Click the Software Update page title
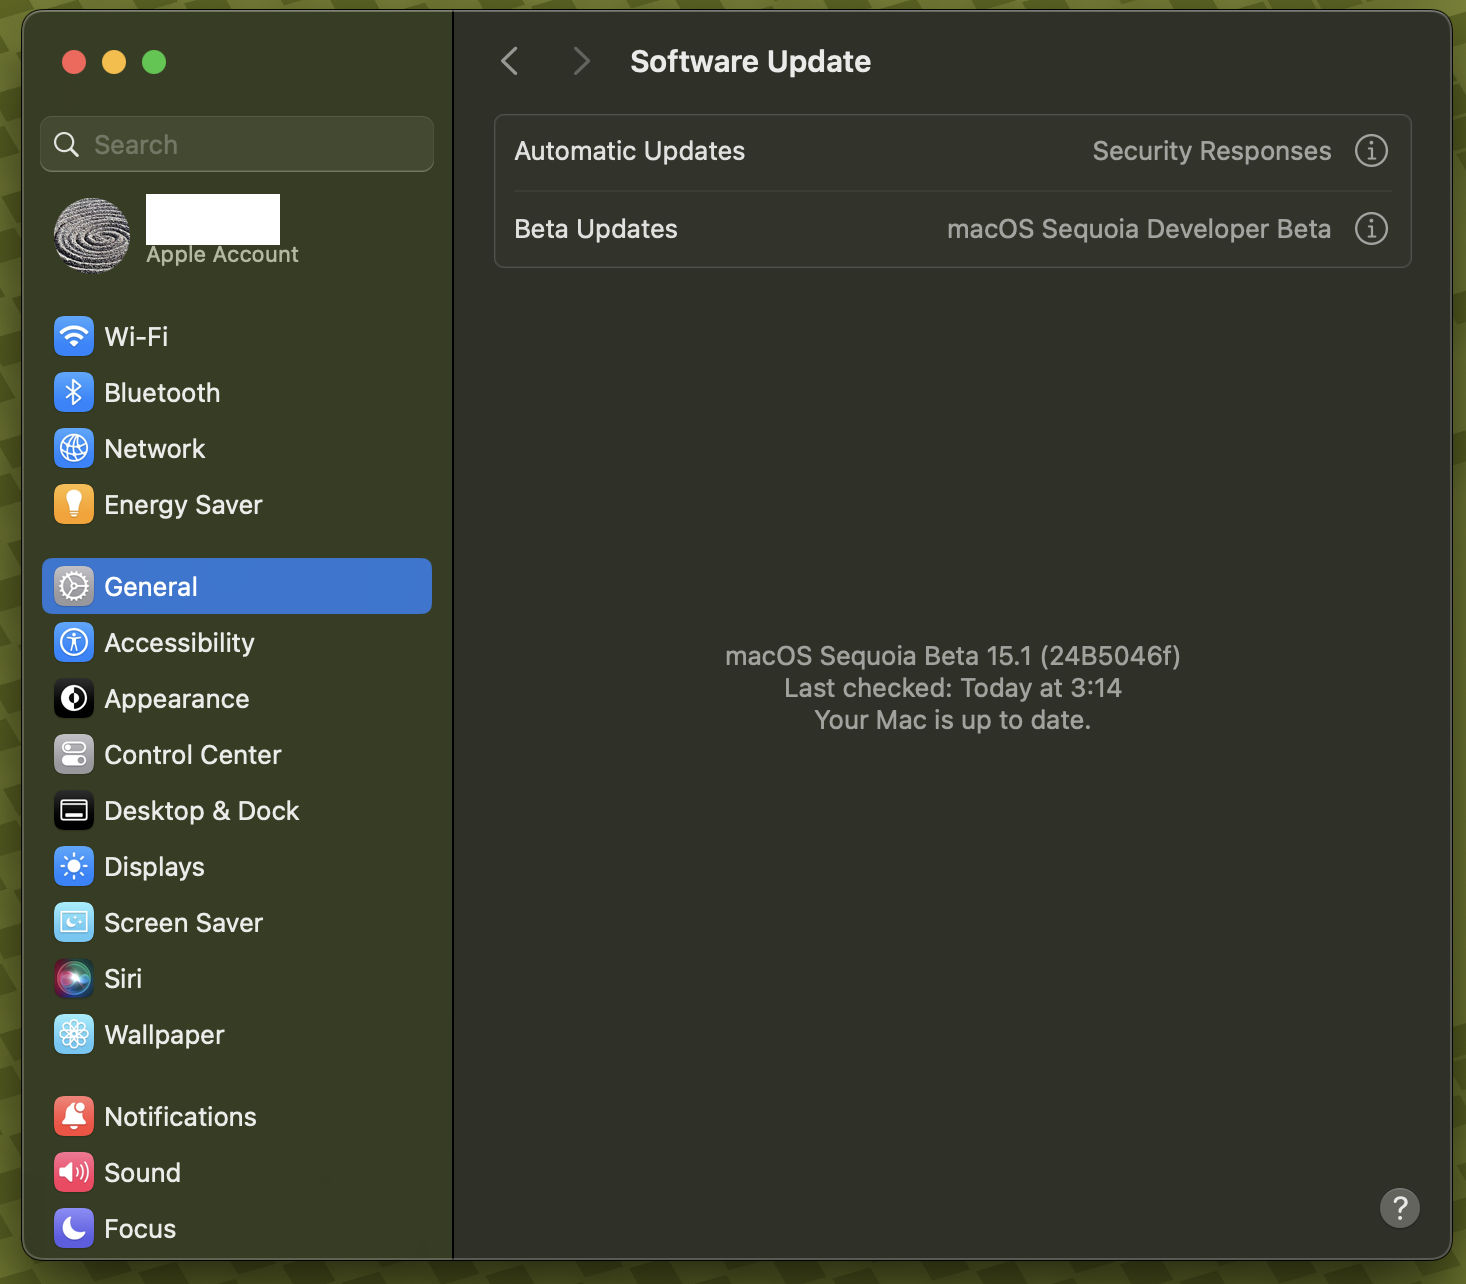Screen dimensions: 1466x1284 (751, 62)
